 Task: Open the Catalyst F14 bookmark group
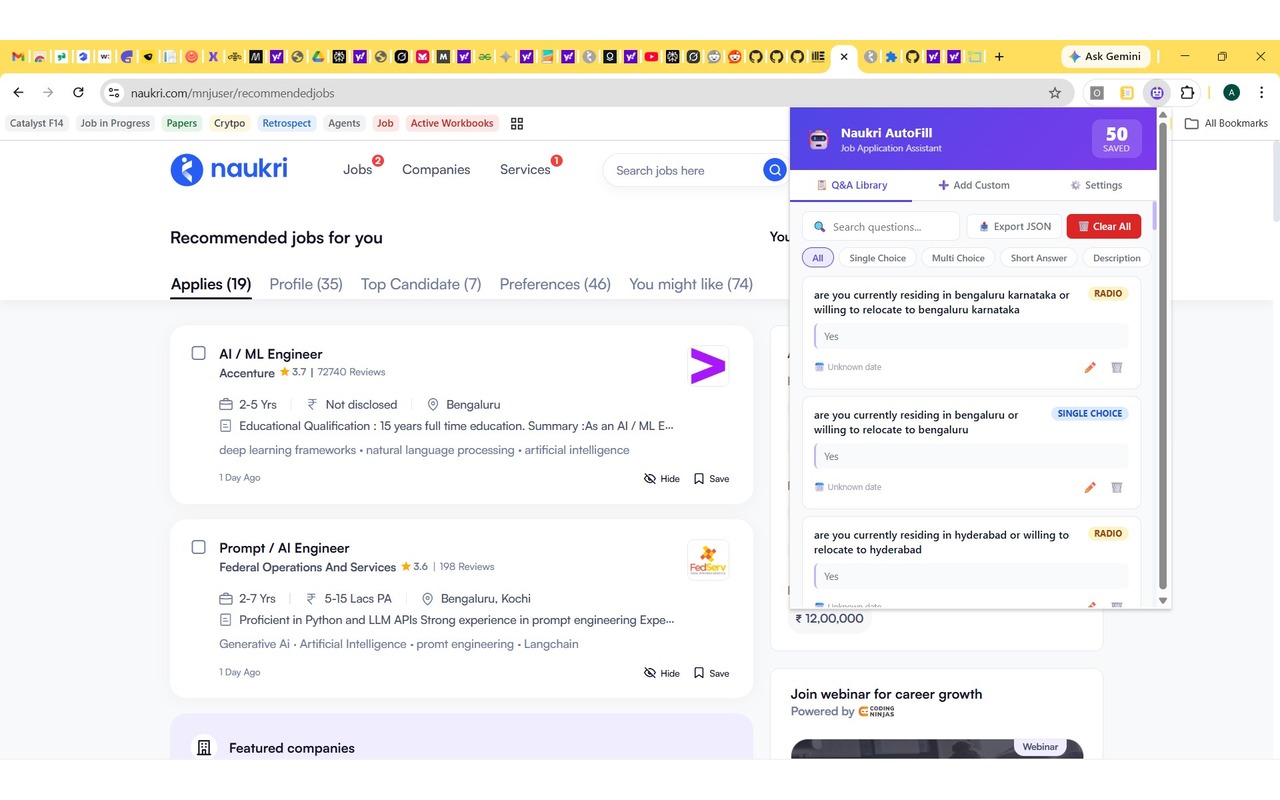coord(37,123)
